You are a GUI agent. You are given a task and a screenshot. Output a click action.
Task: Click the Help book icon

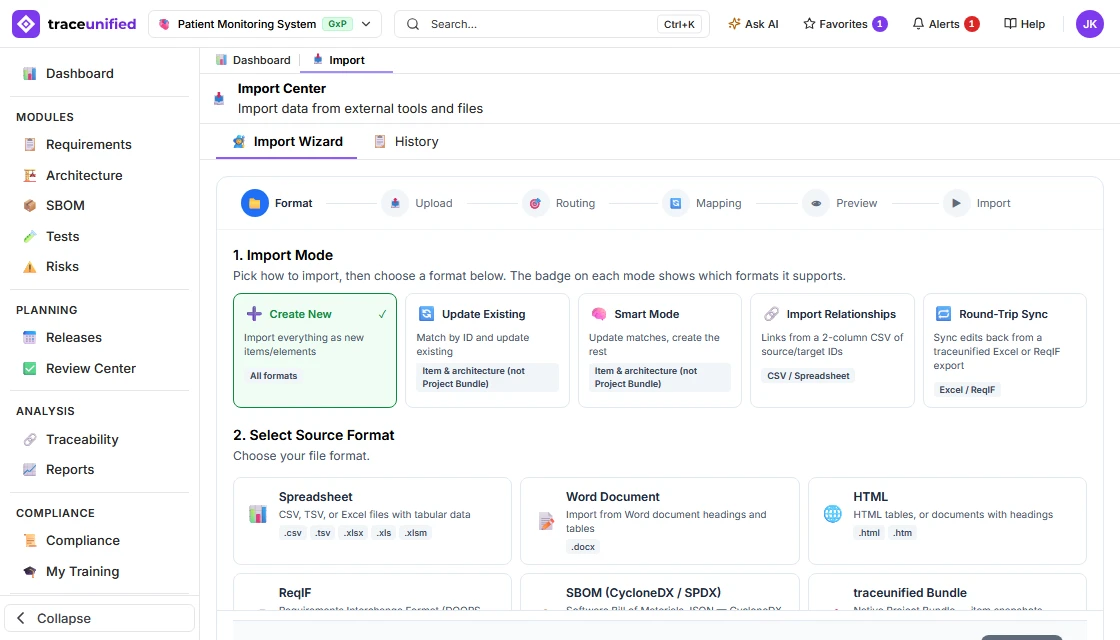pos(1010,24)
